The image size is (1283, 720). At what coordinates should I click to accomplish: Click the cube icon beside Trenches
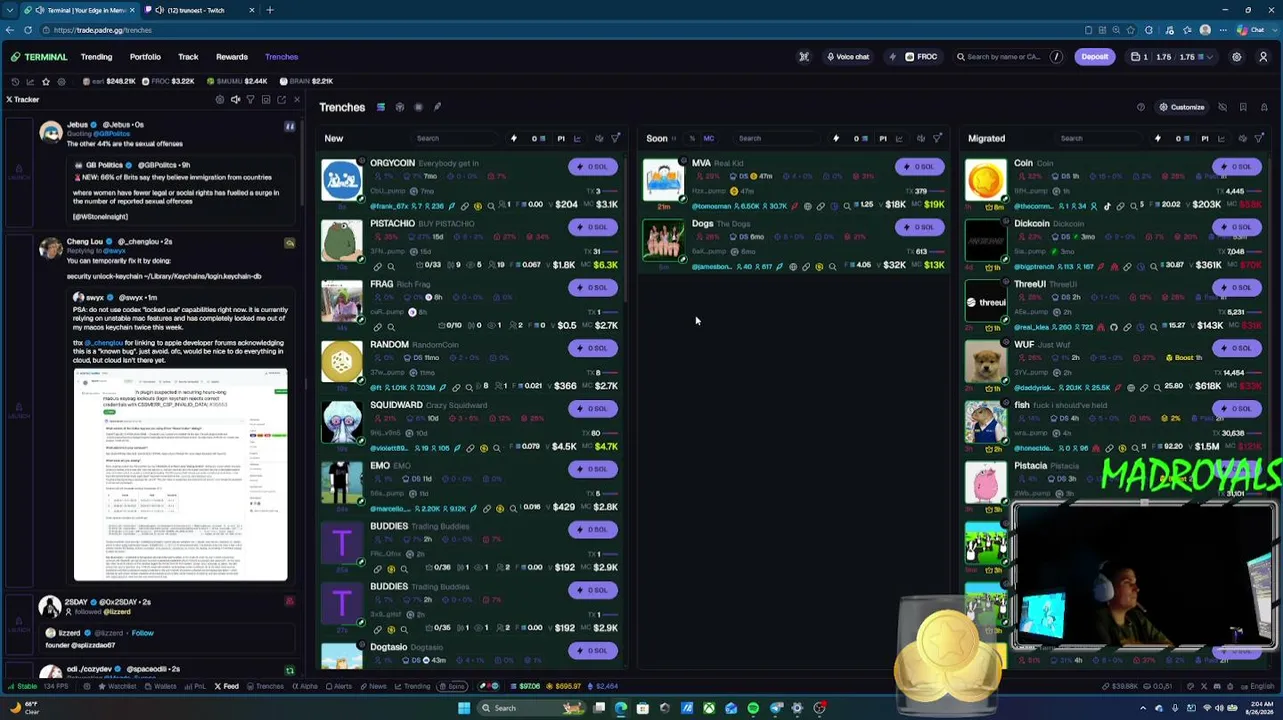tap(399, 107)
